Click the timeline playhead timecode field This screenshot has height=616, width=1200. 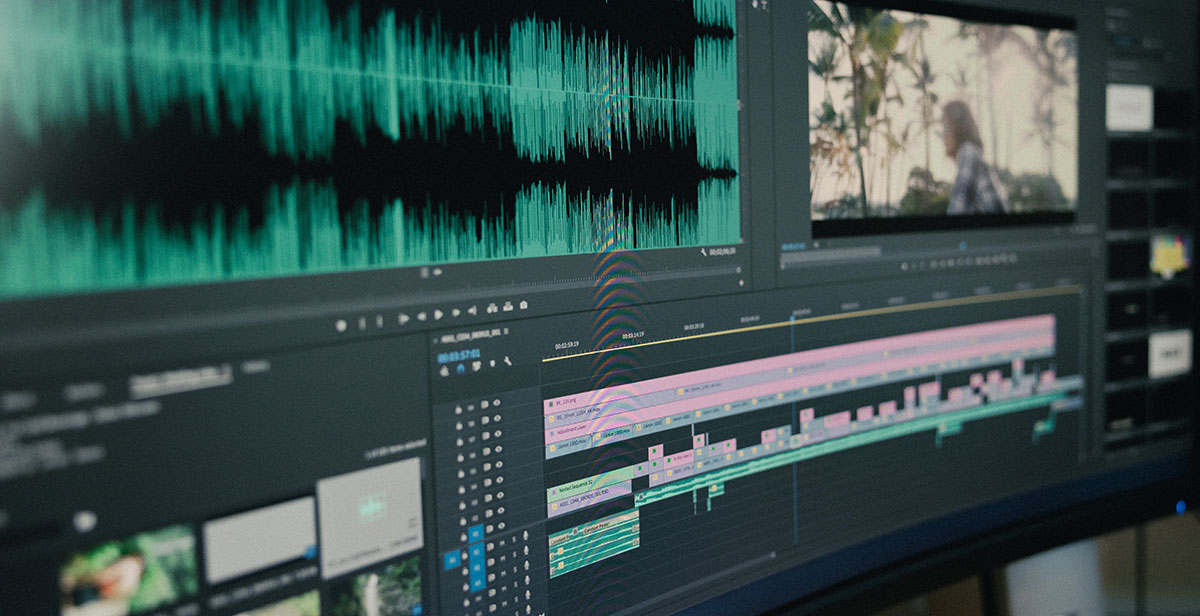click(458, 358)
